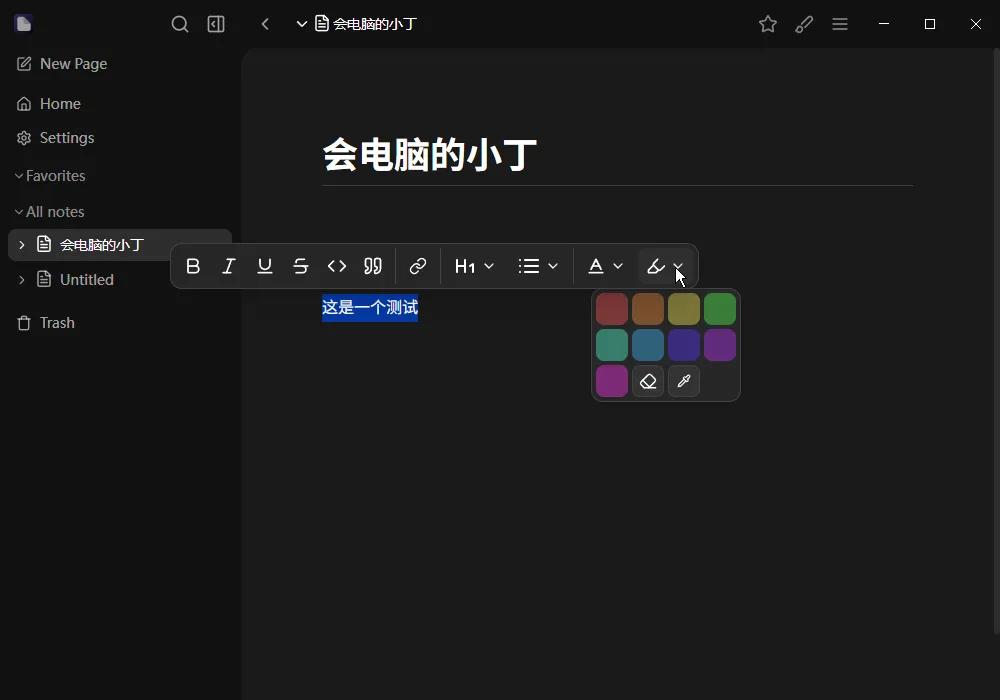Go to Home in sidebar
This screenshot has width=1000, height=700.
59,104
